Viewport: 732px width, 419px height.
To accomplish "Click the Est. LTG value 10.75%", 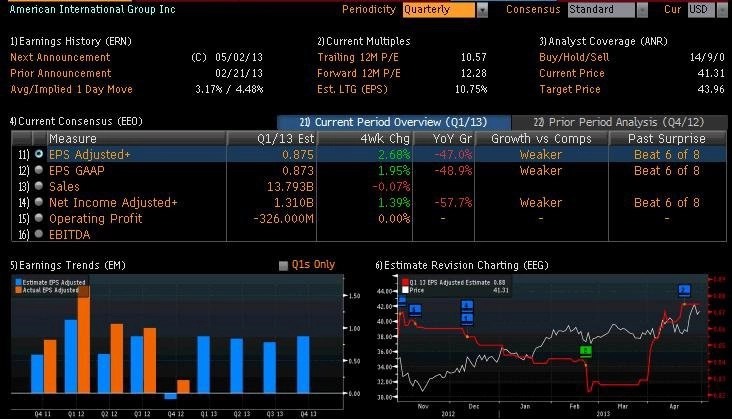I will (471, 89).
